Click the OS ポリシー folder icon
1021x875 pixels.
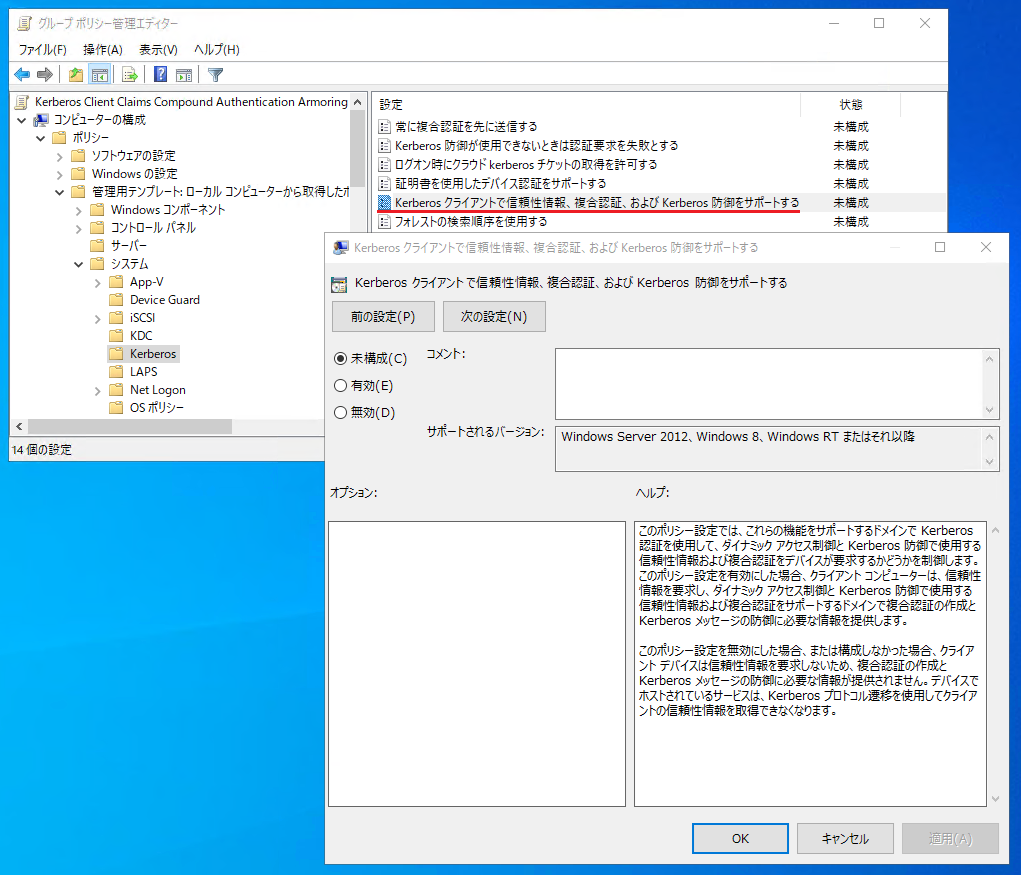(x=116, y=408)
